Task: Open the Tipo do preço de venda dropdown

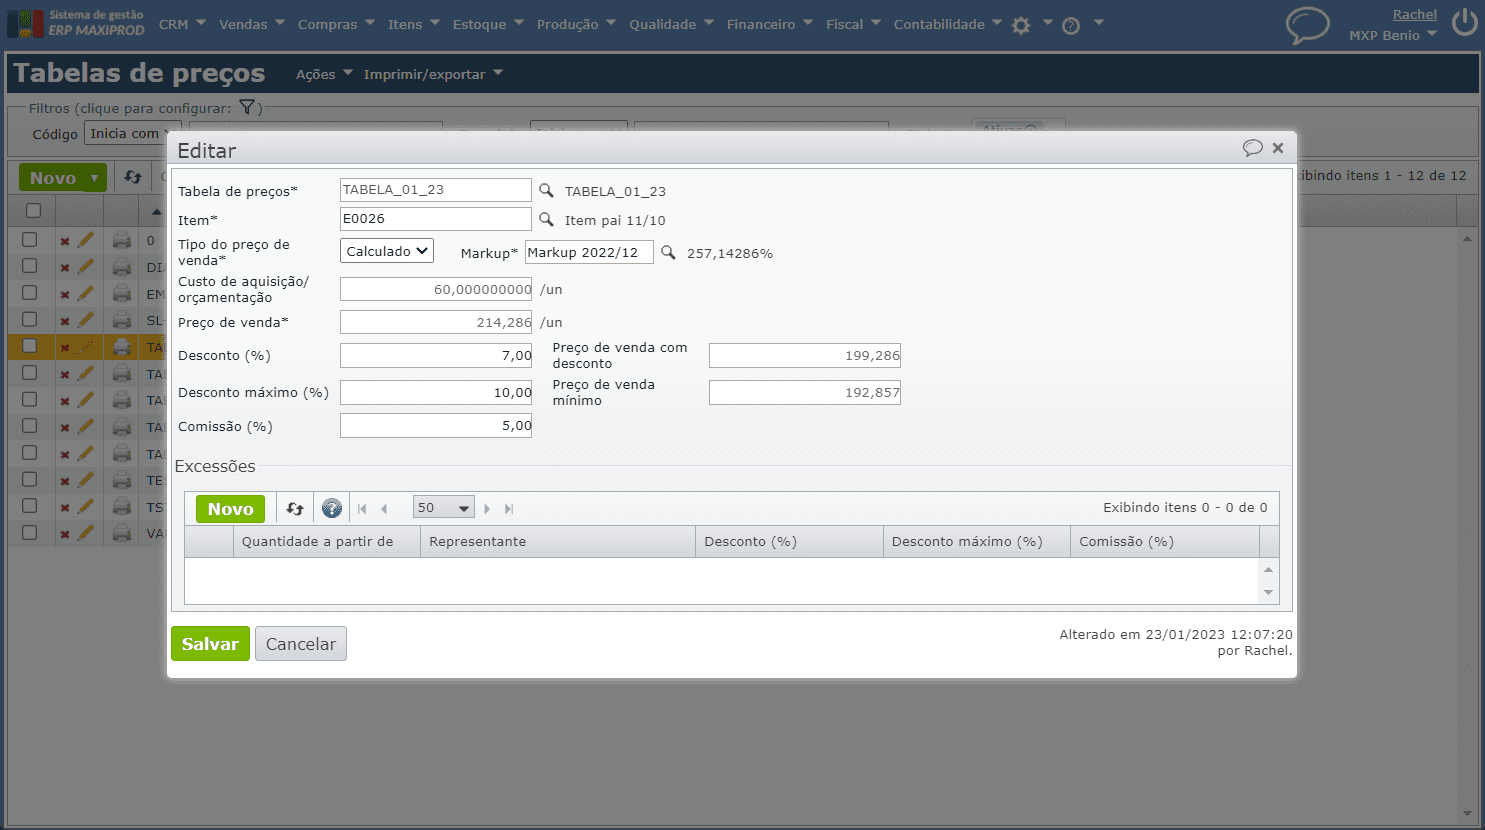Action: (x=387, y=251)
